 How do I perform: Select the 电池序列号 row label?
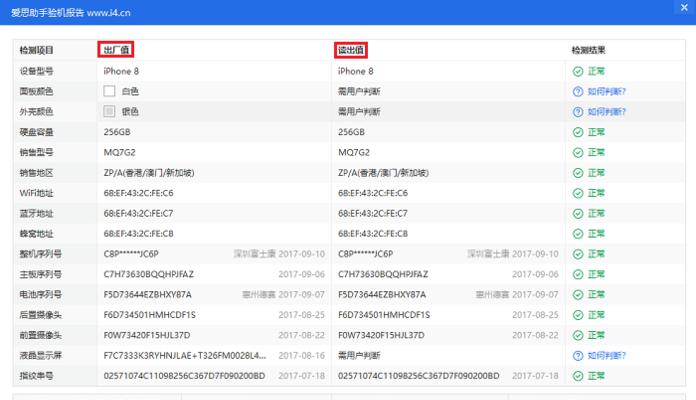click(40, 294)
